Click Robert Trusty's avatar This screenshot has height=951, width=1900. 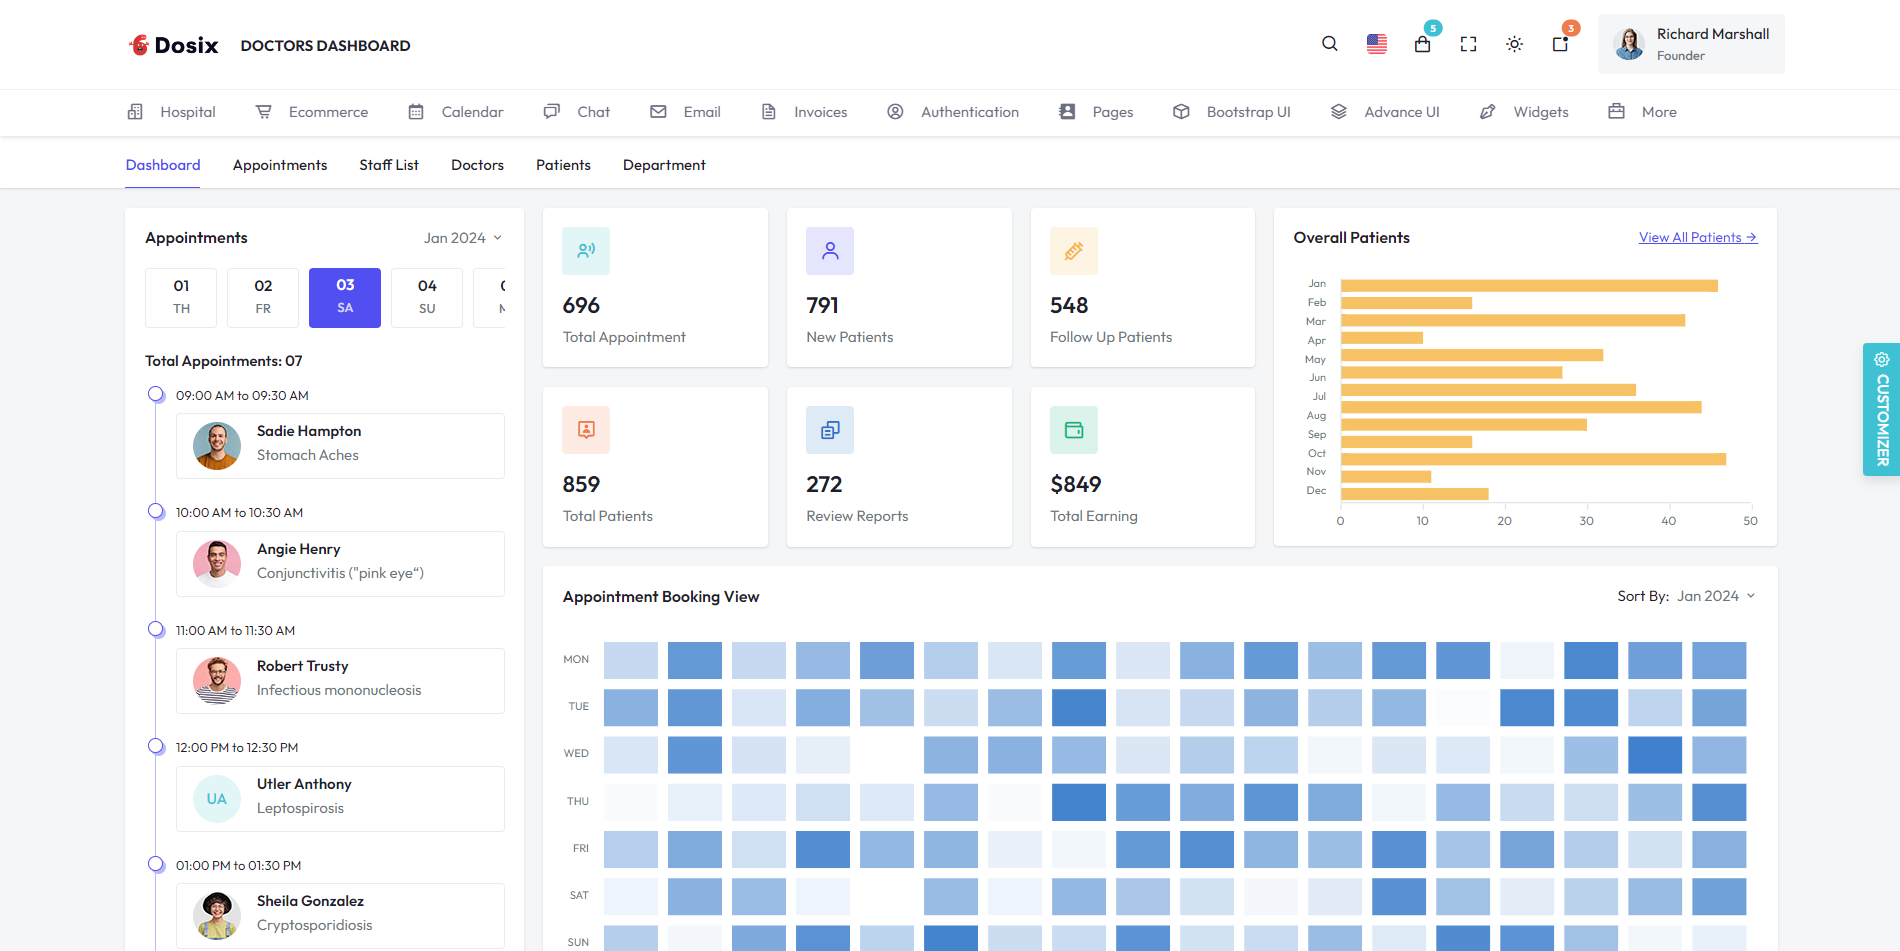point(217,681)
